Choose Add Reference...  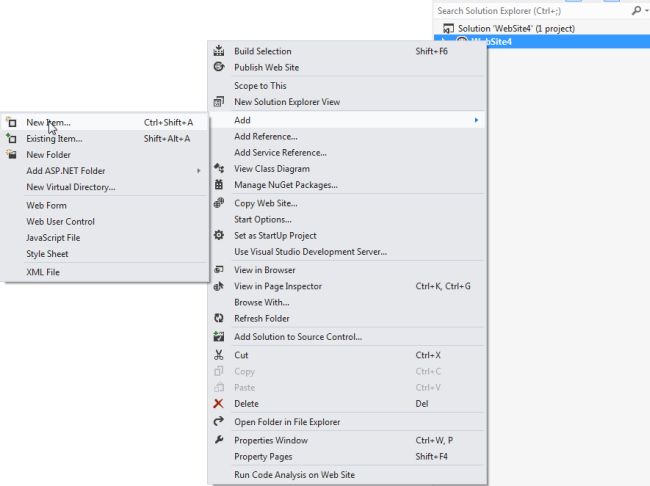pyautogui.click(x=347, y=136)
